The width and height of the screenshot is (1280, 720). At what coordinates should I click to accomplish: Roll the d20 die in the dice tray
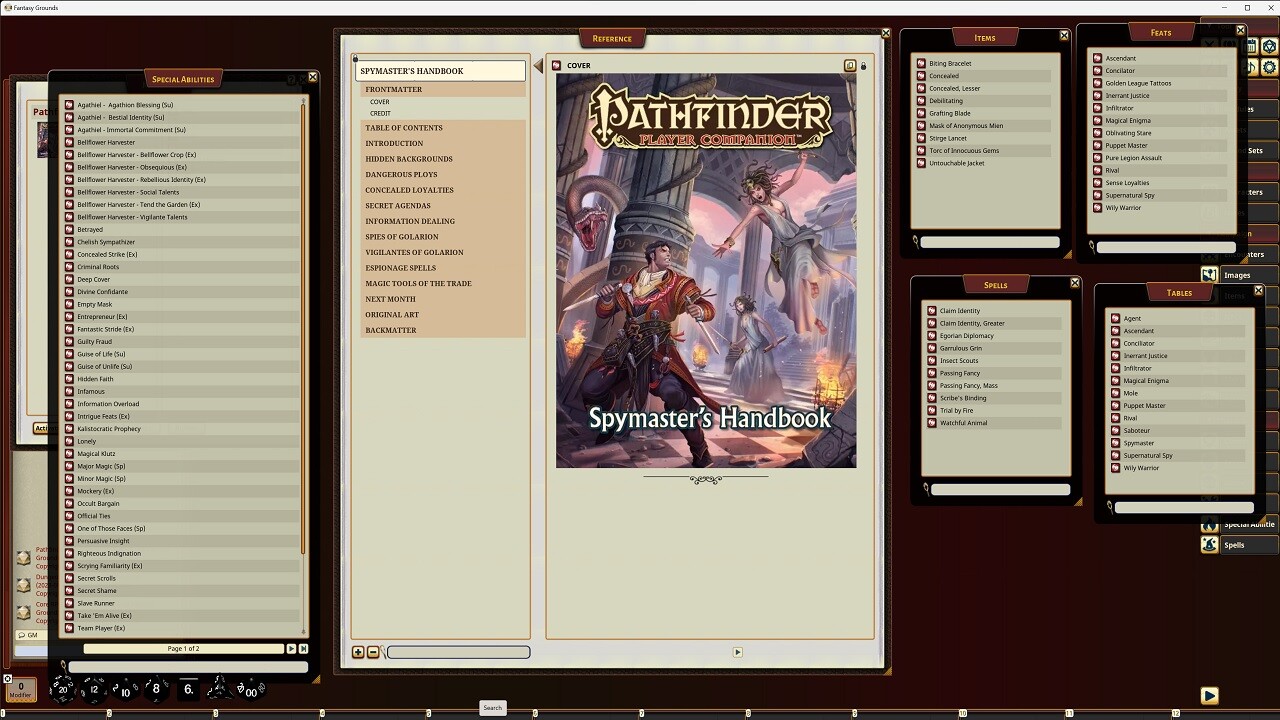click(x=63, y=689)
